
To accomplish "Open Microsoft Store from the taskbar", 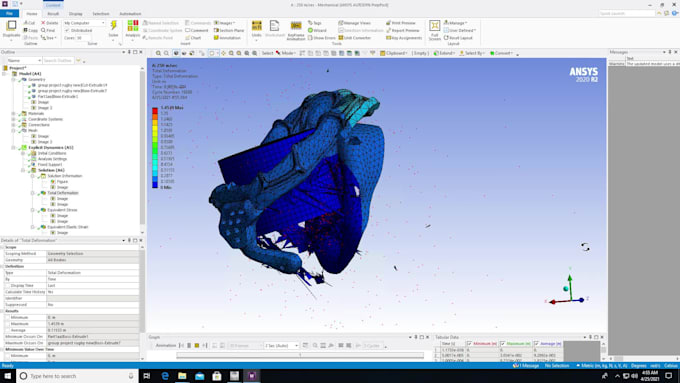I will coord(217,376).
